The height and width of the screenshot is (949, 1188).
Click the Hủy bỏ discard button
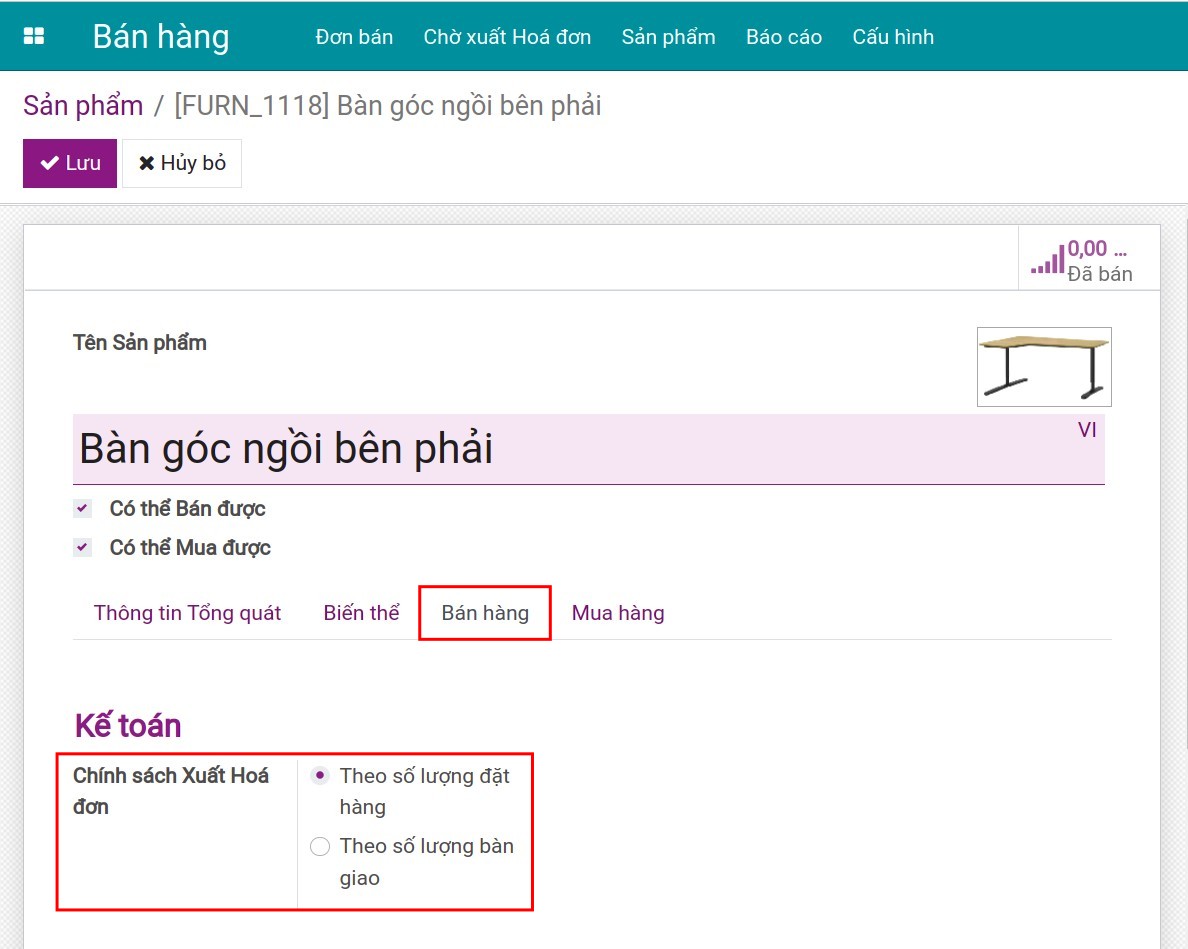[x=182, y=163]
